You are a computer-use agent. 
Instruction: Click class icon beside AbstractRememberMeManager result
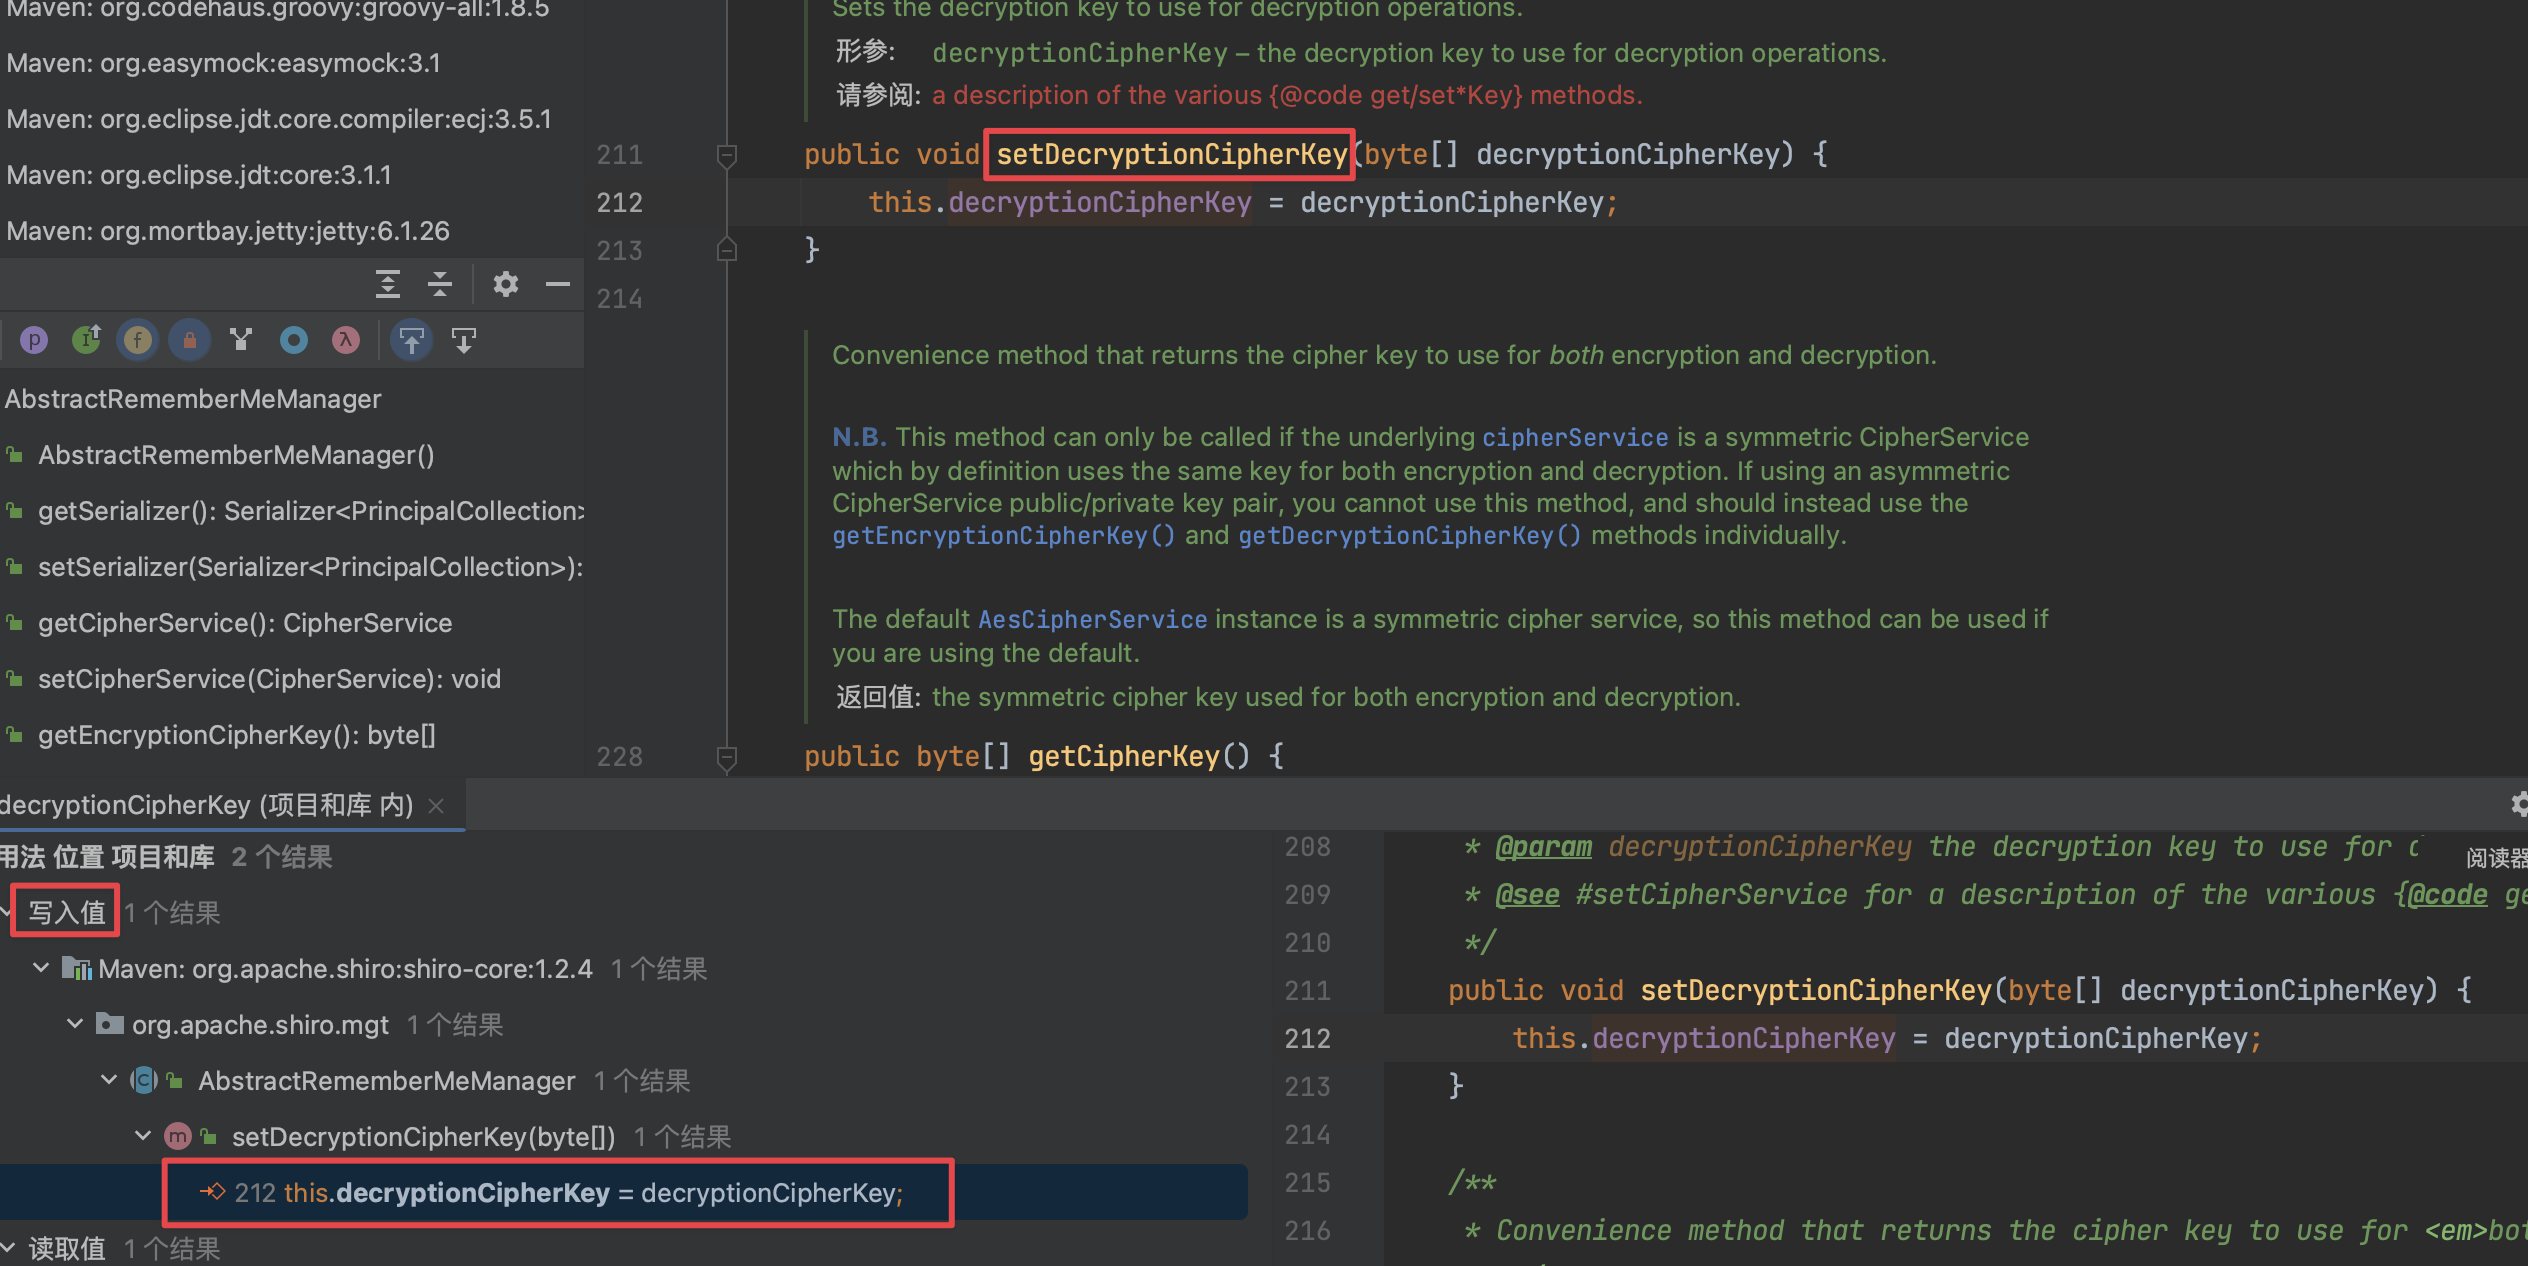[144, 1080]
